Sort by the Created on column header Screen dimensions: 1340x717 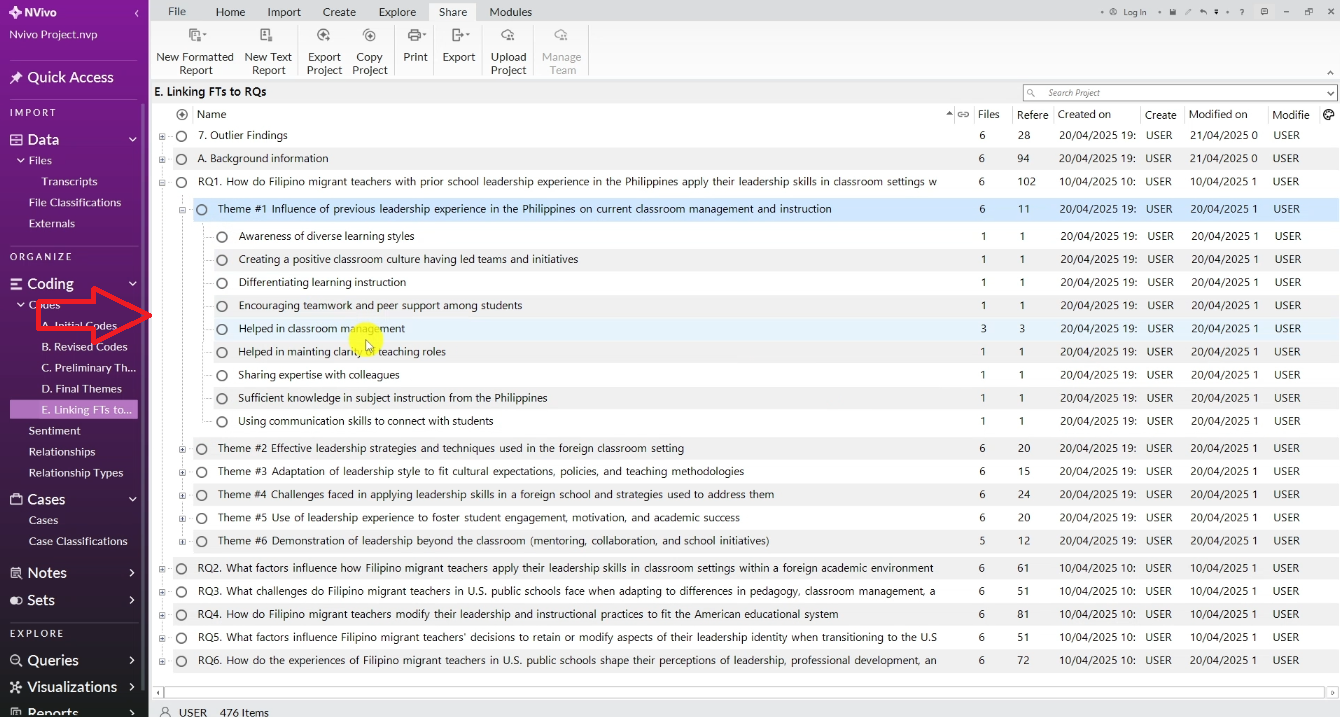click(x=1084, y=114)
